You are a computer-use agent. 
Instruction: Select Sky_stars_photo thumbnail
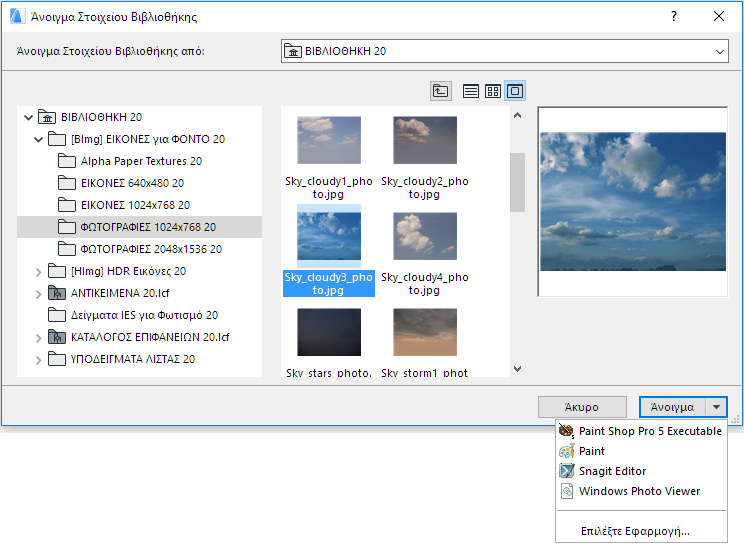[329, 332]
